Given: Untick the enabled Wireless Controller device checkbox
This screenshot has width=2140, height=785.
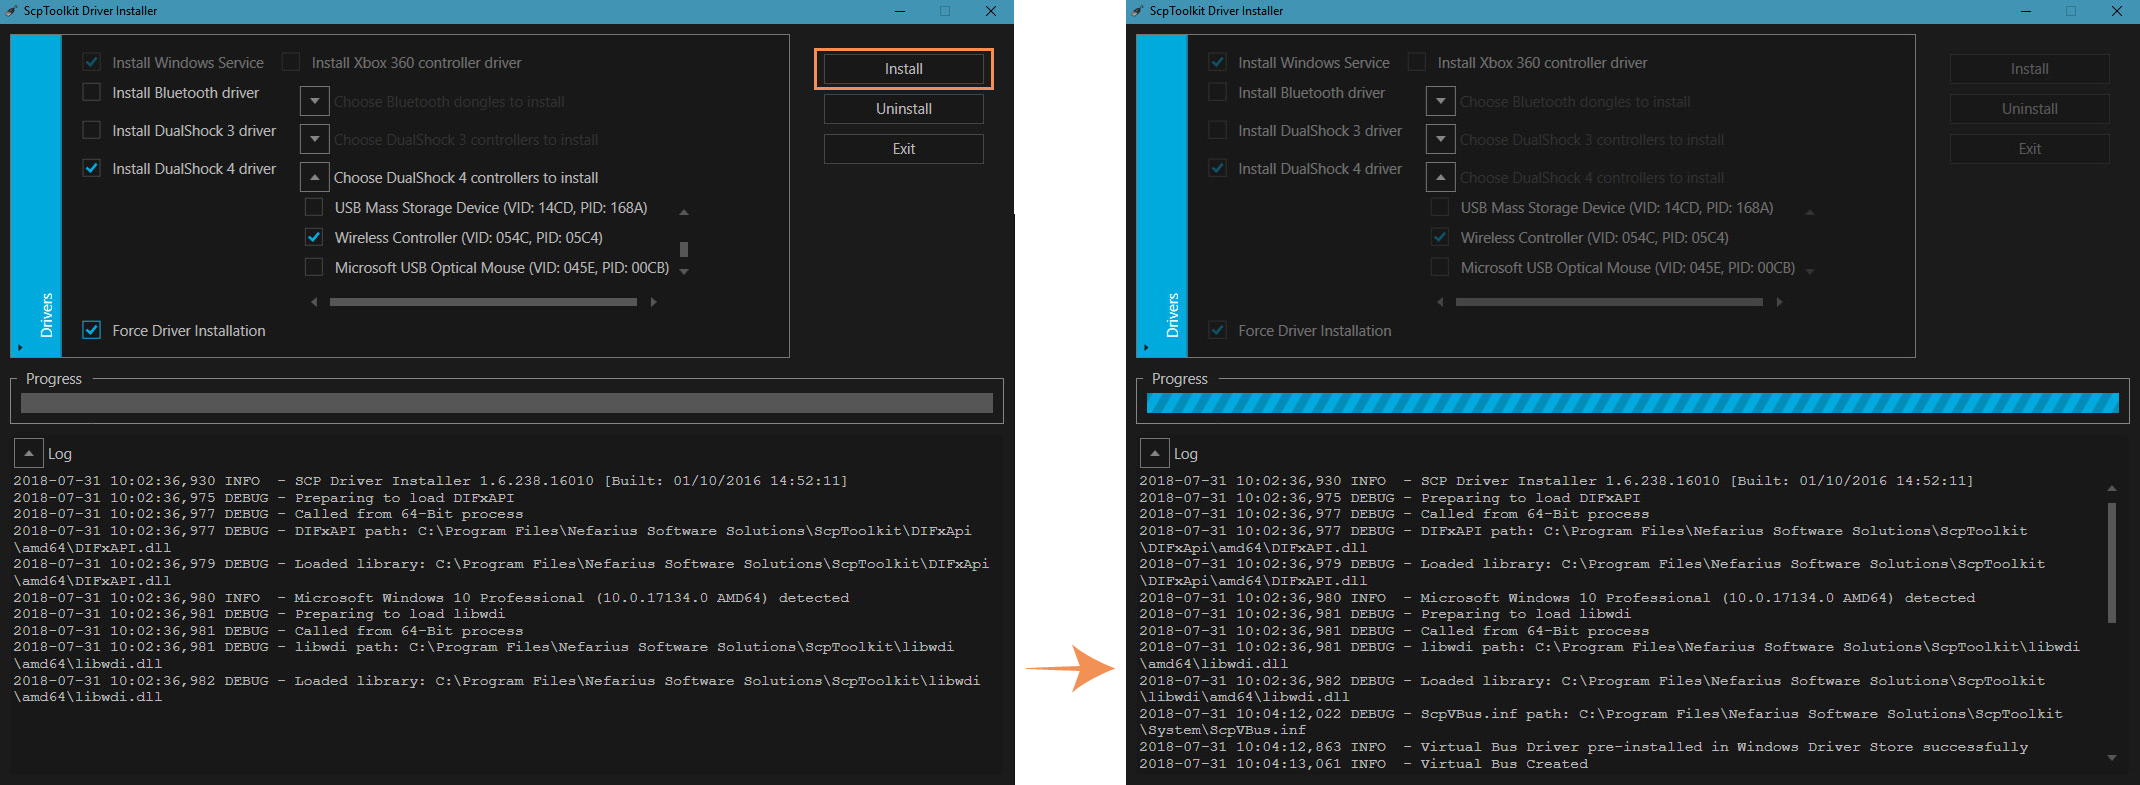Looking at the screenshot, I should 314,238.
